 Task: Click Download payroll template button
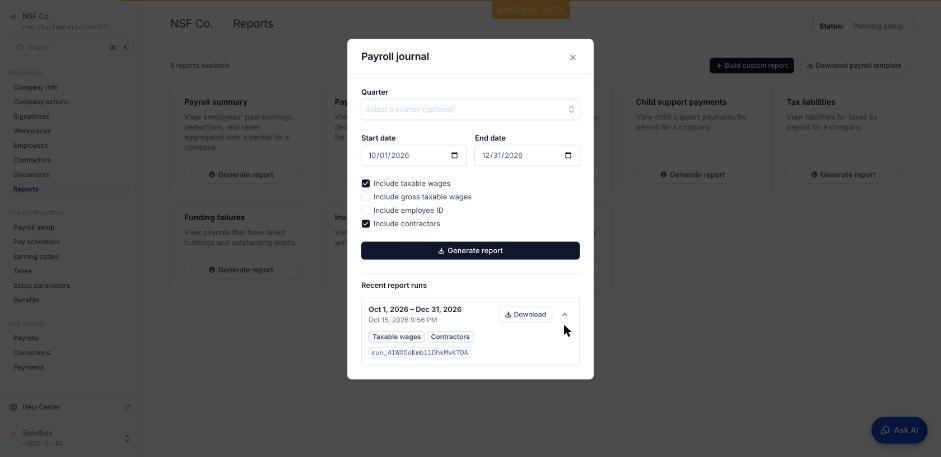tap(853, 66)
